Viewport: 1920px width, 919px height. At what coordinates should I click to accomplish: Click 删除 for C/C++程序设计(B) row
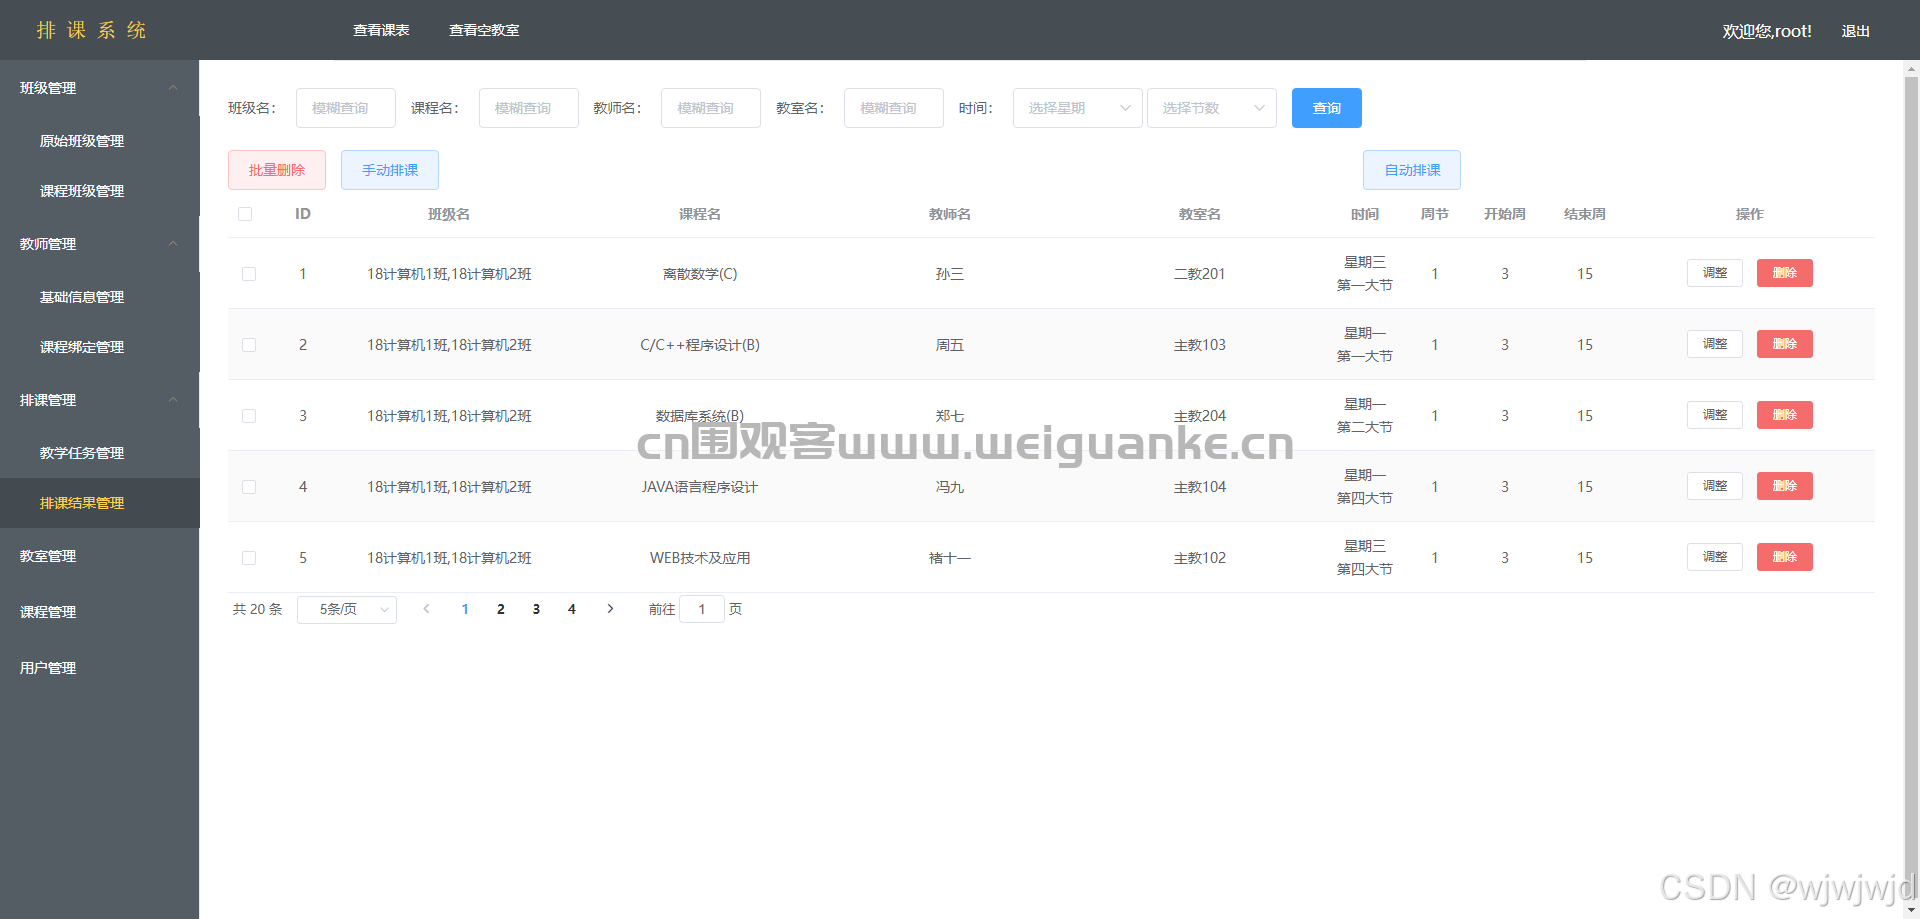point(1785,344)
